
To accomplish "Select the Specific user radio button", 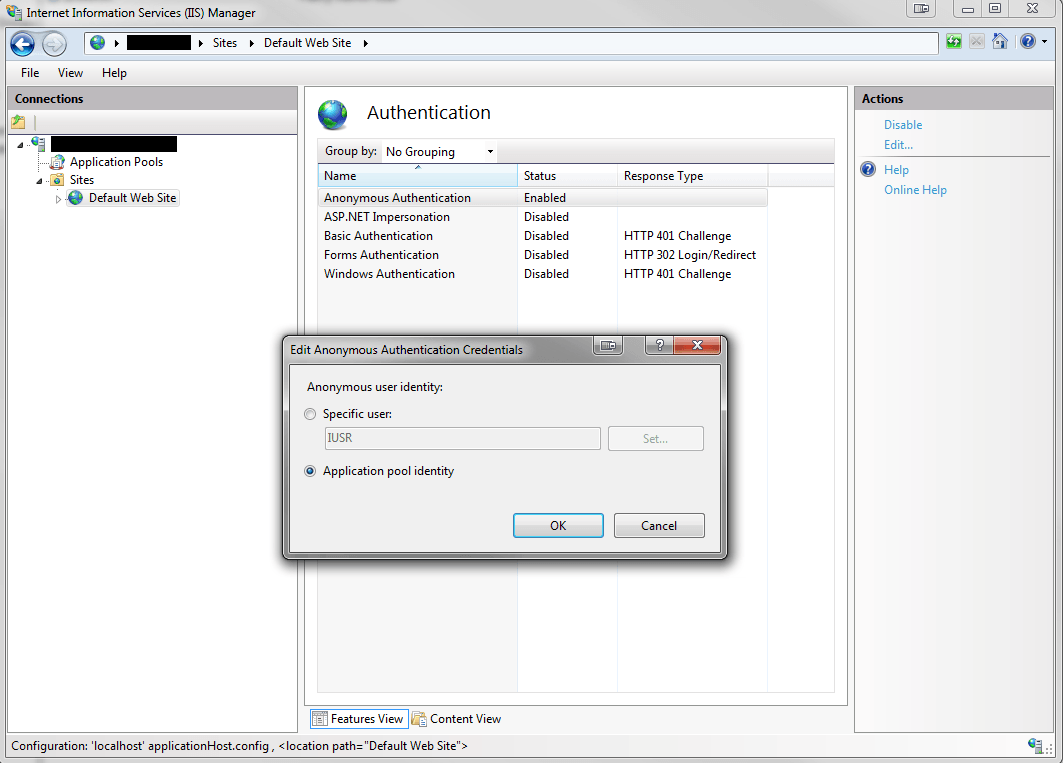I will (x=311, y=414).
